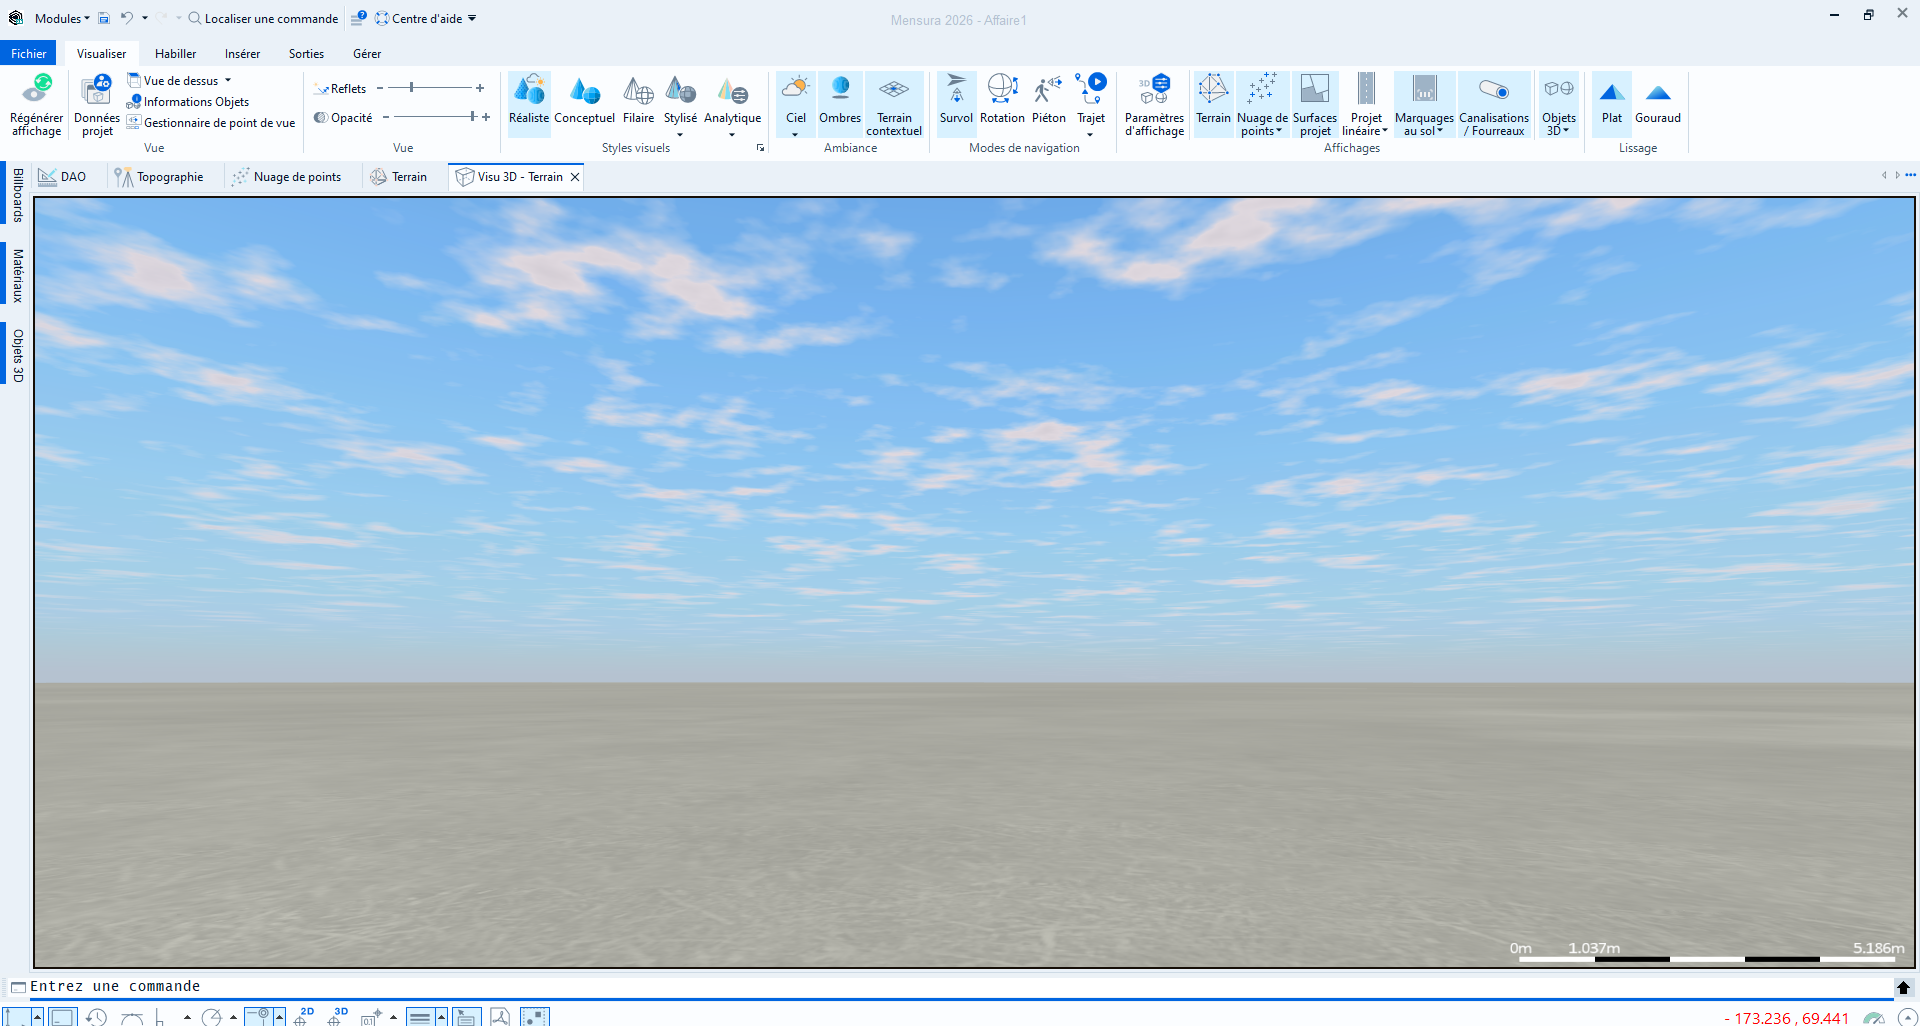Click the arc tangent icon in the bottom bar
1920x1026 pixels.
click(132, 1018)
